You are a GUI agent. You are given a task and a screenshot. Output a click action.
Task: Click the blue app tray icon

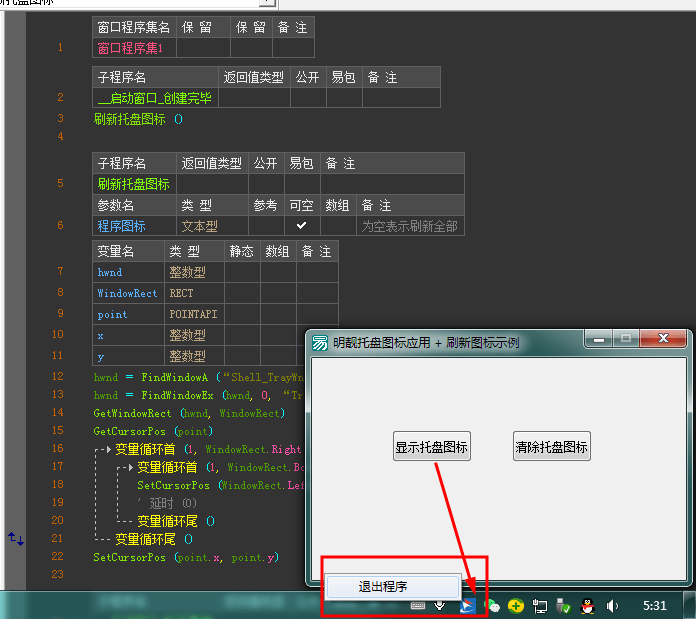(467, 605)
